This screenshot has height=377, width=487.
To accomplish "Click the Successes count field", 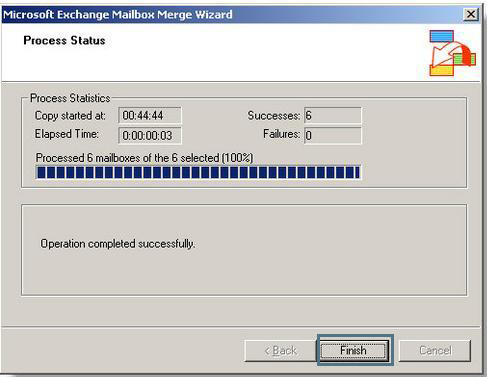I will pos(333,116).
